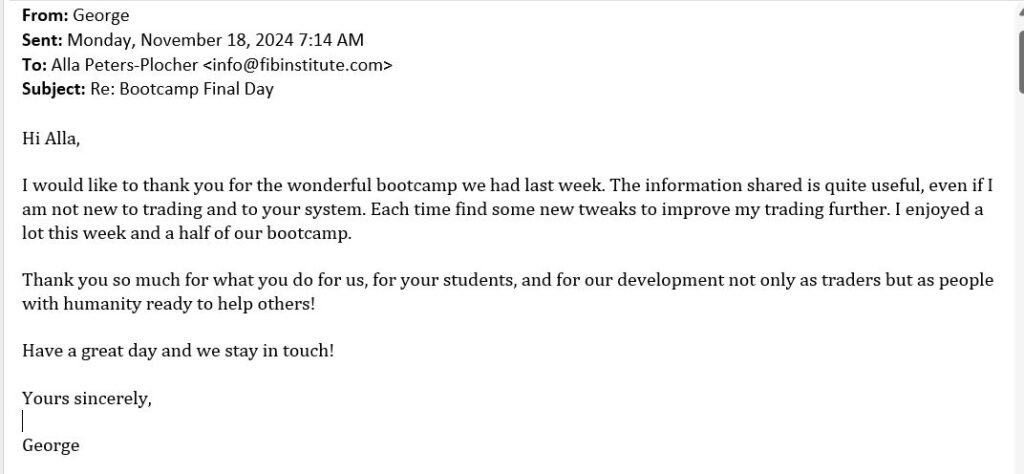Viewport: 1024px width, 474px height.
Task: Click the recipient name Alla Peters-Plocher
Action: 124,65
